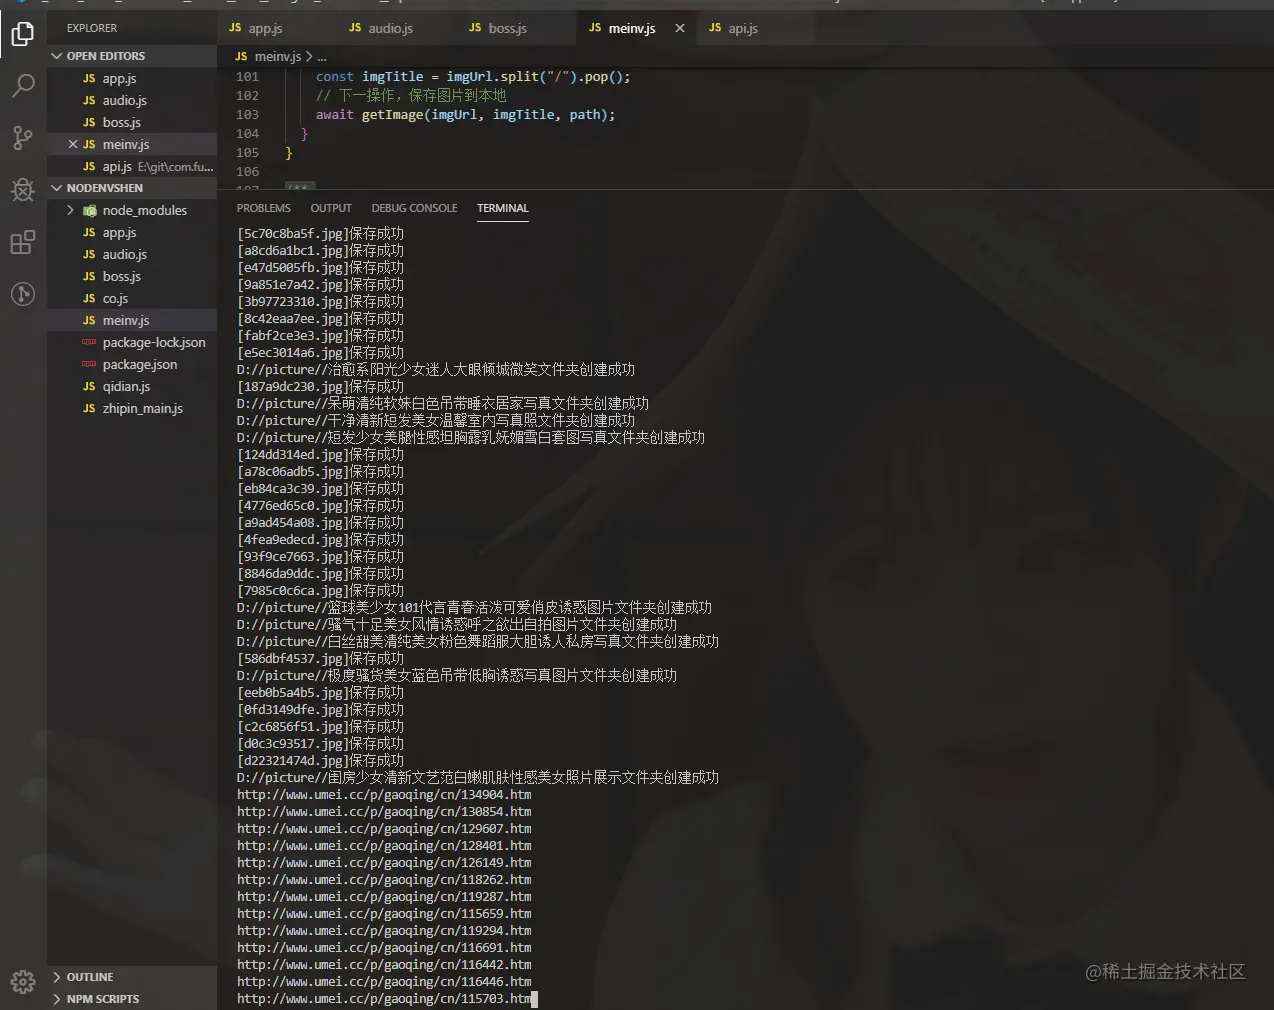Open the Manage settings gear
This screenshot has width=1274, height=1010.
pyautogui.click(x=22, y=982)
